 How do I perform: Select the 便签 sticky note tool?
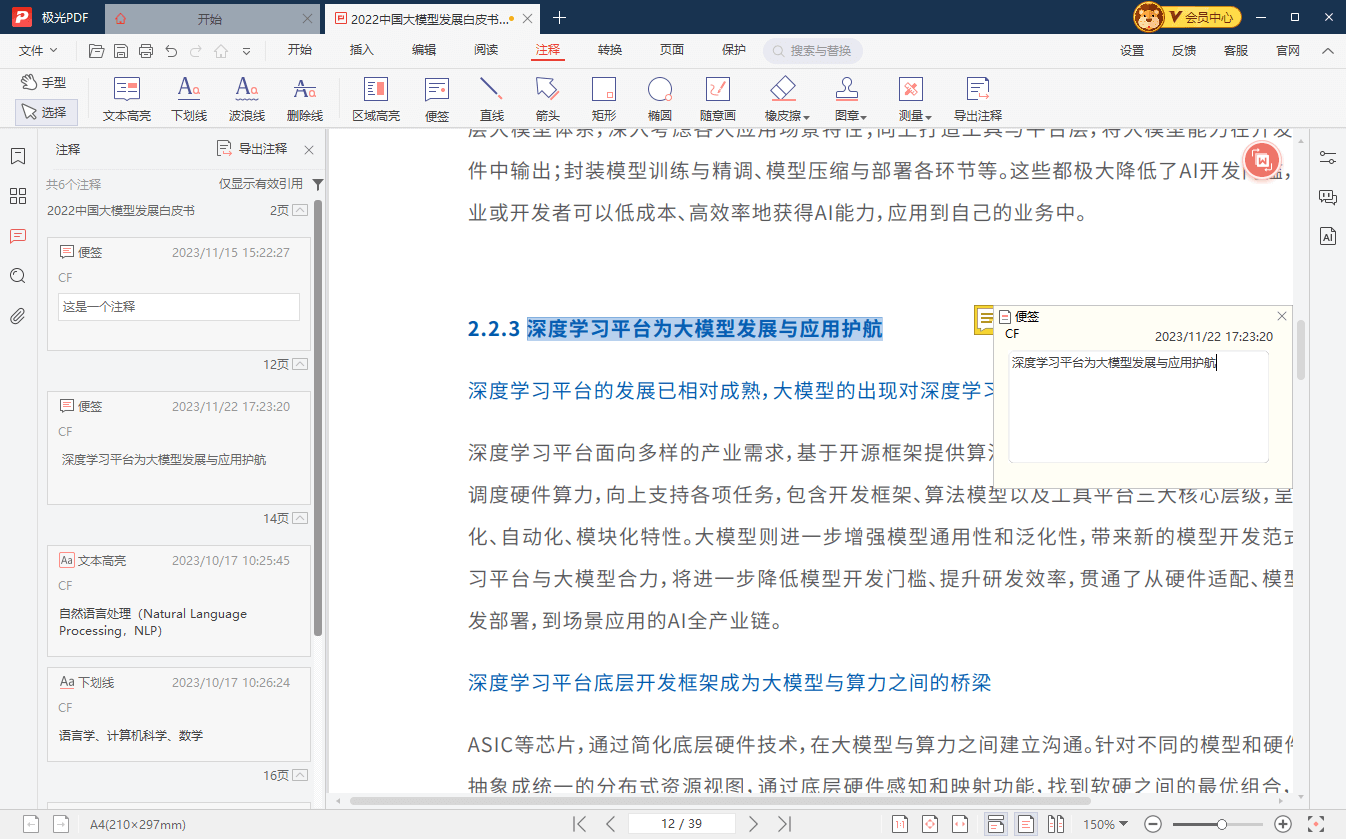click(x=437, y=99)
